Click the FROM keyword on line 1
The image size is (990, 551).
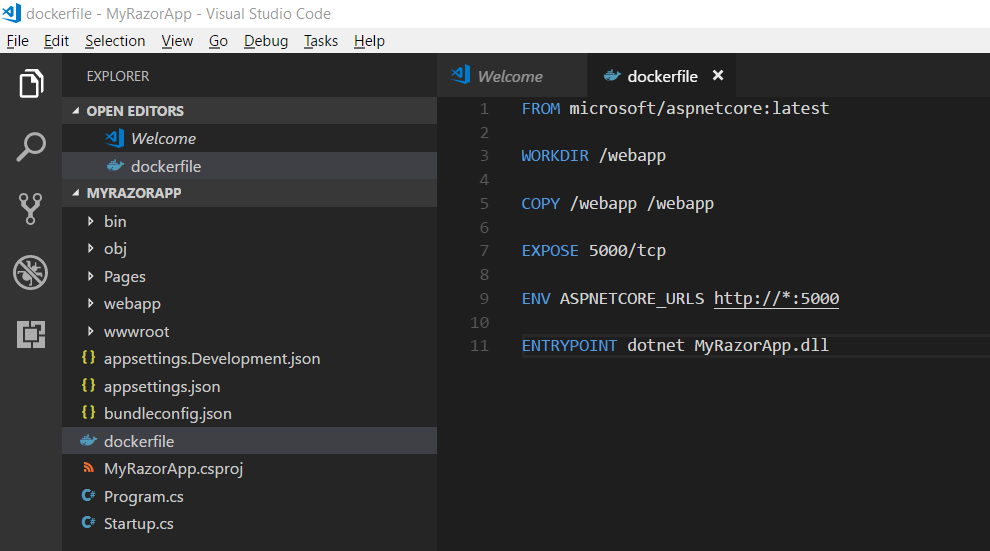point(540,109)
